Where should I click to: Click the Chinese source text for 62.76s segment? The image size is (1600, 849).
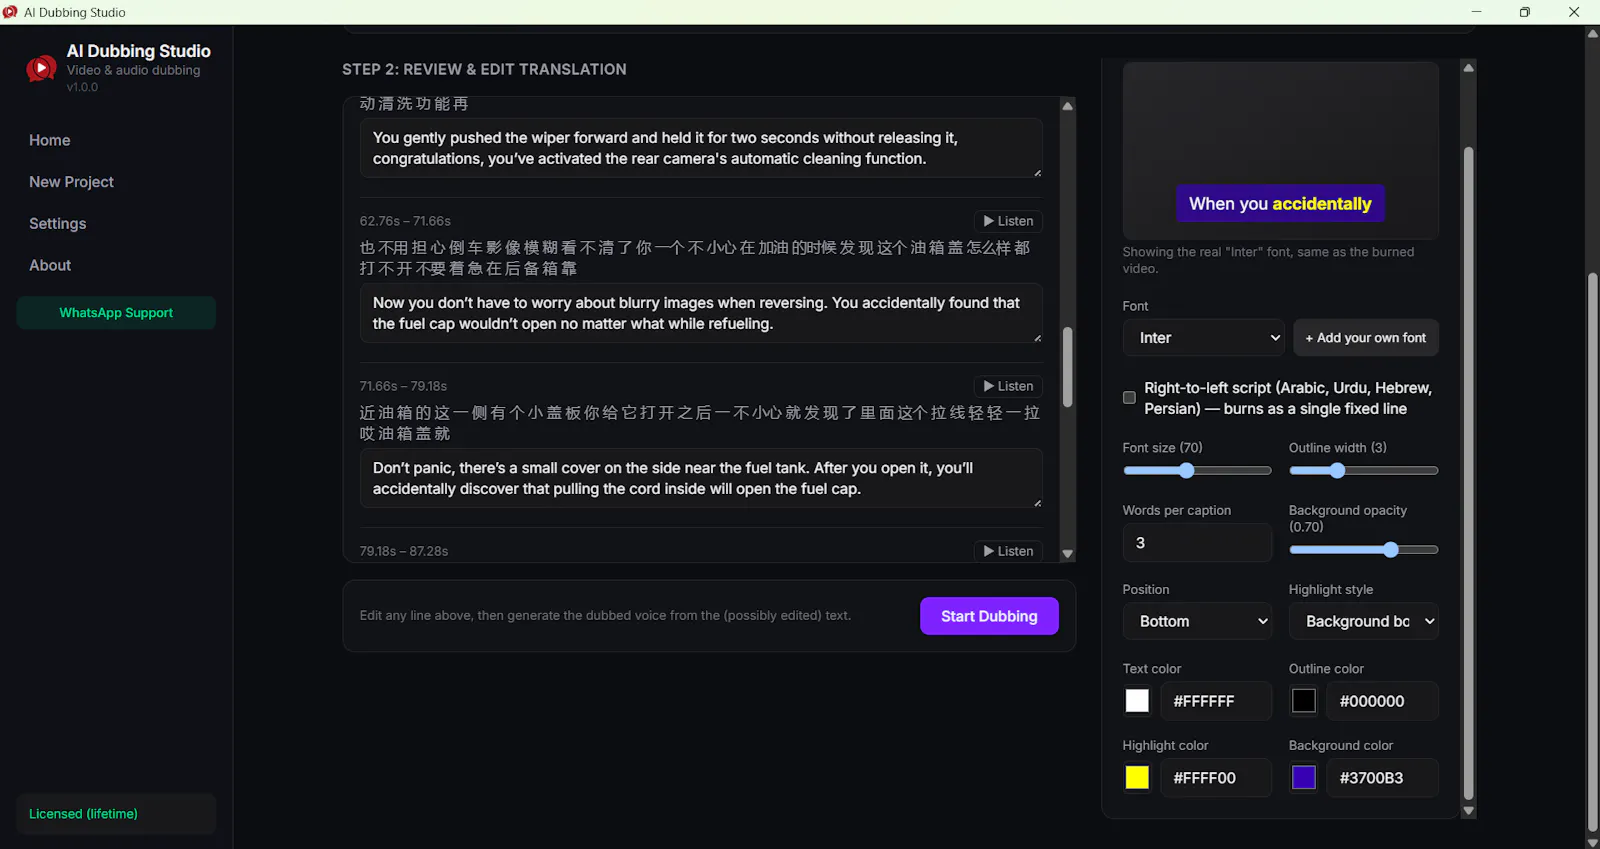click(x=695, y=258)
